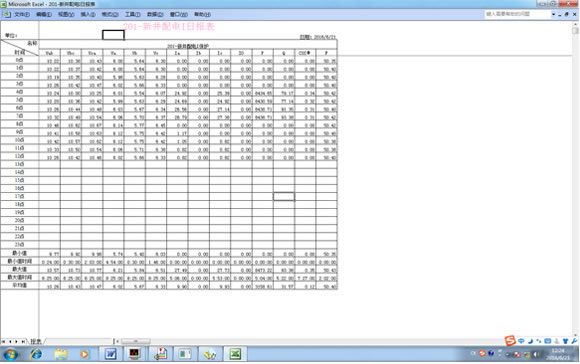580x364 pixels.
Task: Click the first-sheet navigation arrow
Action: 4,341
